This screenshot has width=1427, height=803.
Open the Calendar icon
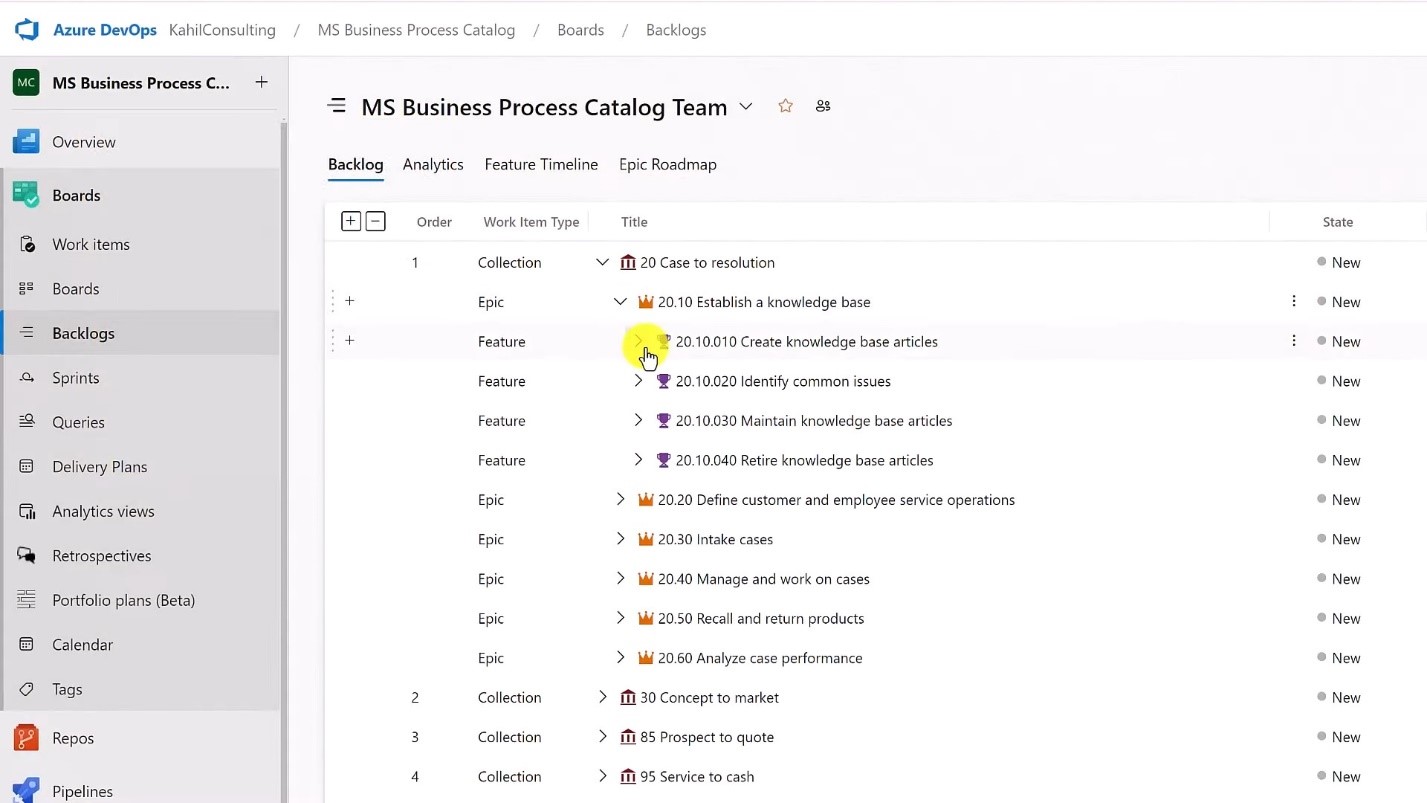[x=27, y=644]
